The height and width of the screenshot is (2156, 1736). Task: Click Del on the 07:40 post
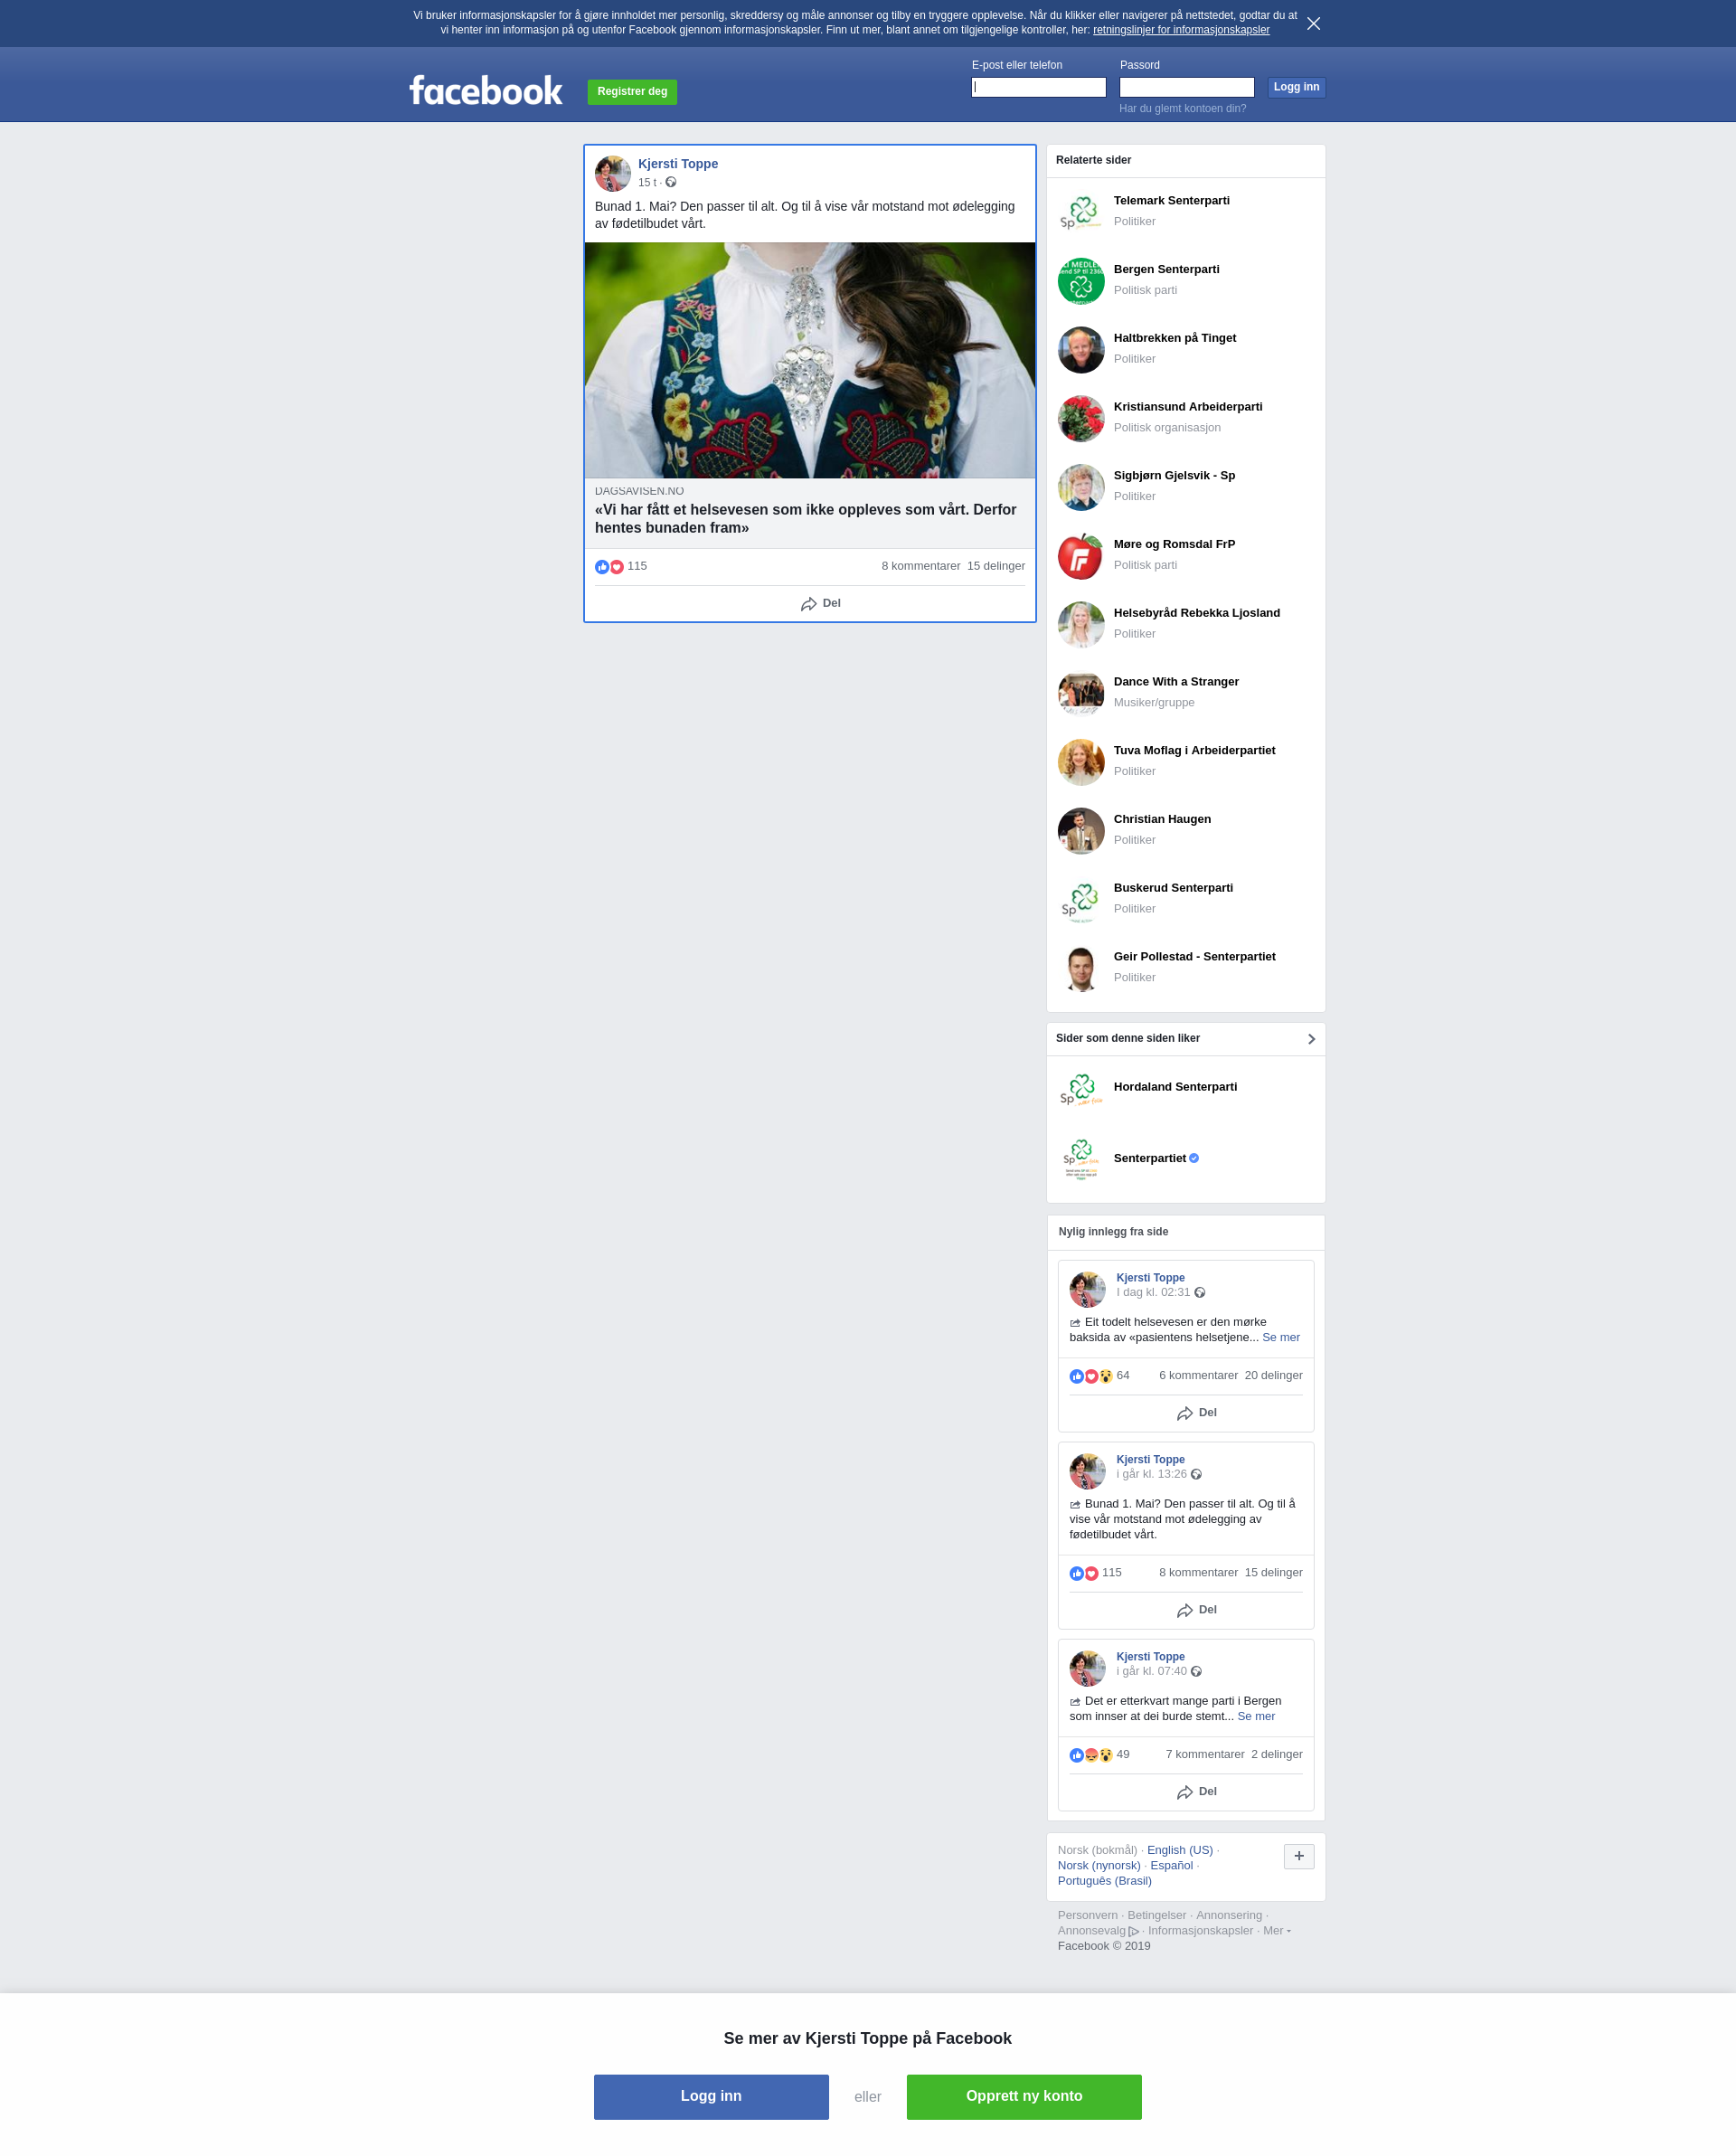(x=1197, y=1792)
